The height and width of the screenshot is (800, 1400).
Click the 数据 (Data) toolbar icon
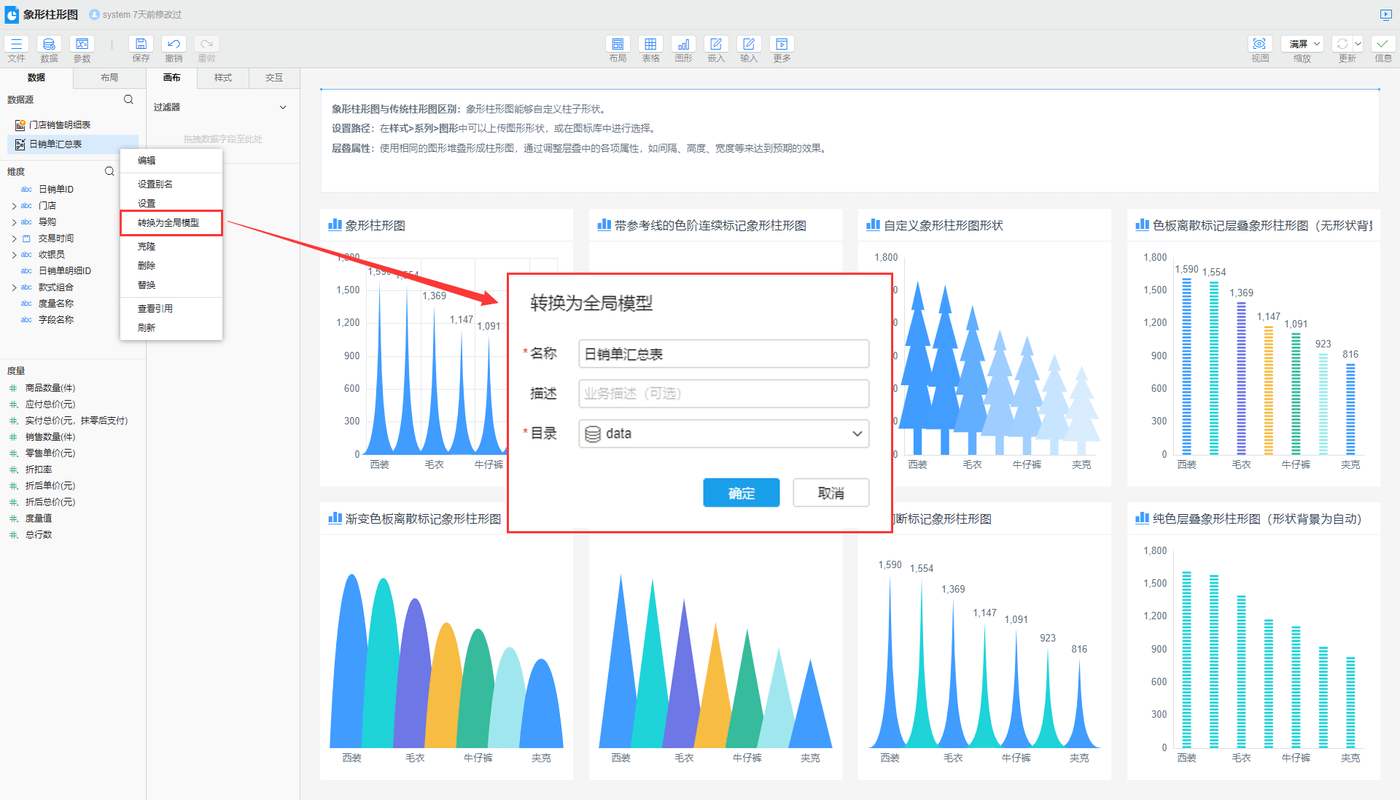click(49, 45)
